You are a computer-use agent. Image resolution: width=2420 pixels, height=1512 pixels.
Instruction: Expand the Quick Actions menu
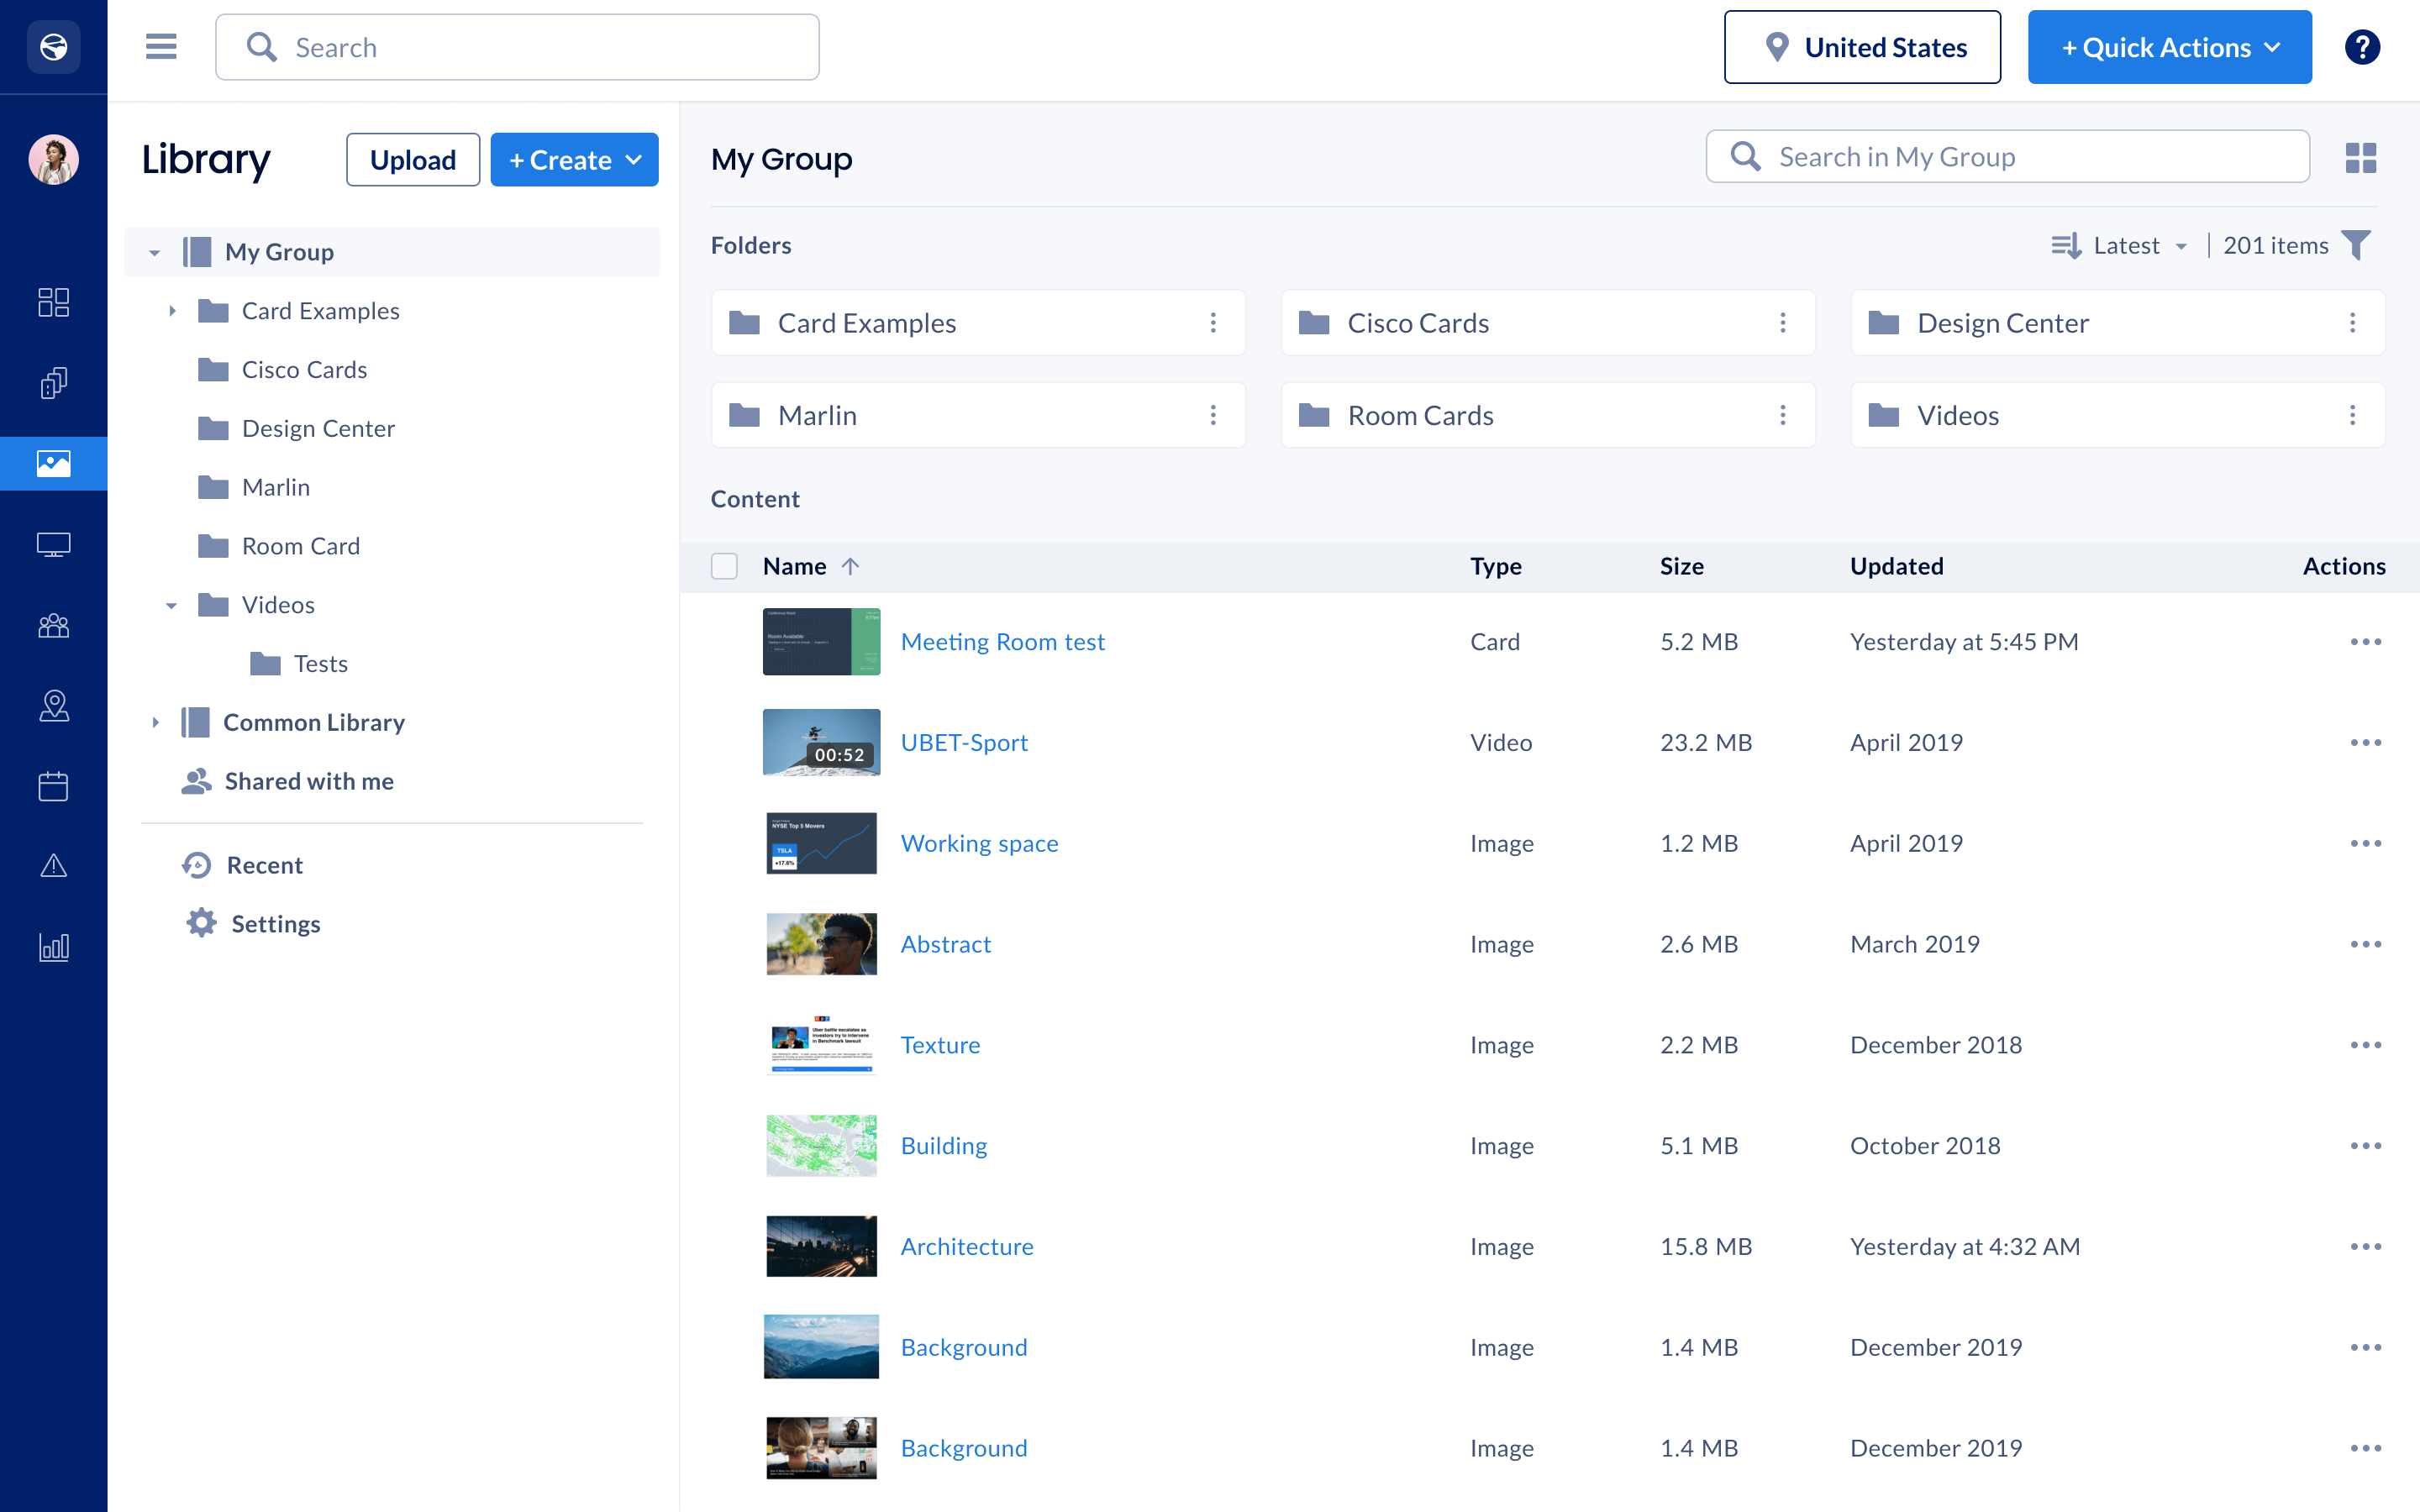coord(2169,47)
